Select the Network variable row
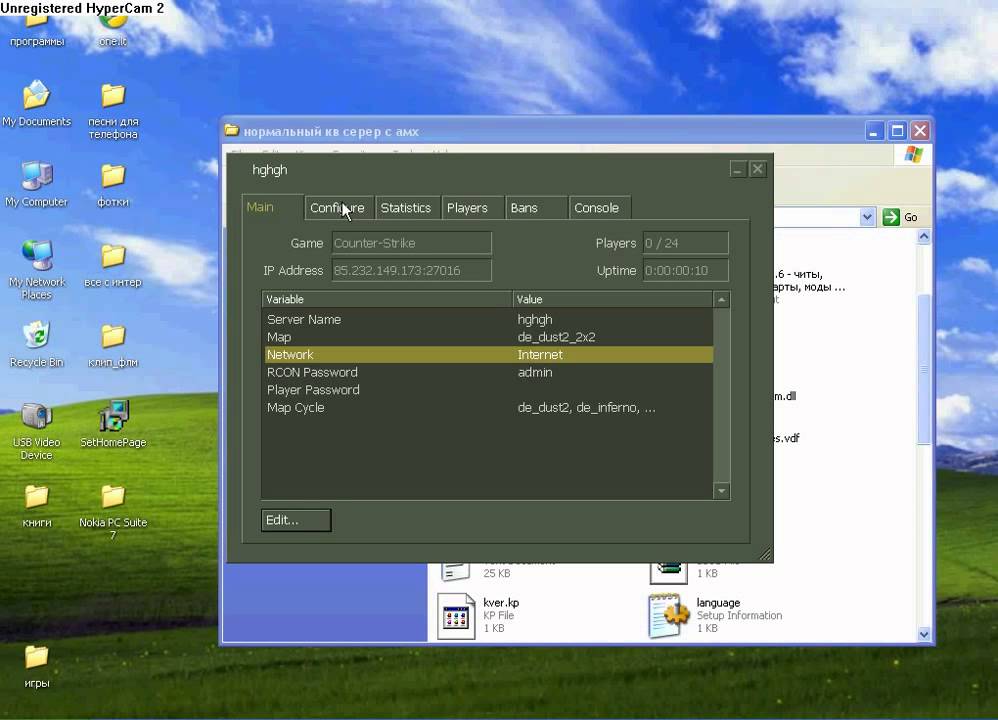This screenshot has height=720, width=998. click(488, 355)
